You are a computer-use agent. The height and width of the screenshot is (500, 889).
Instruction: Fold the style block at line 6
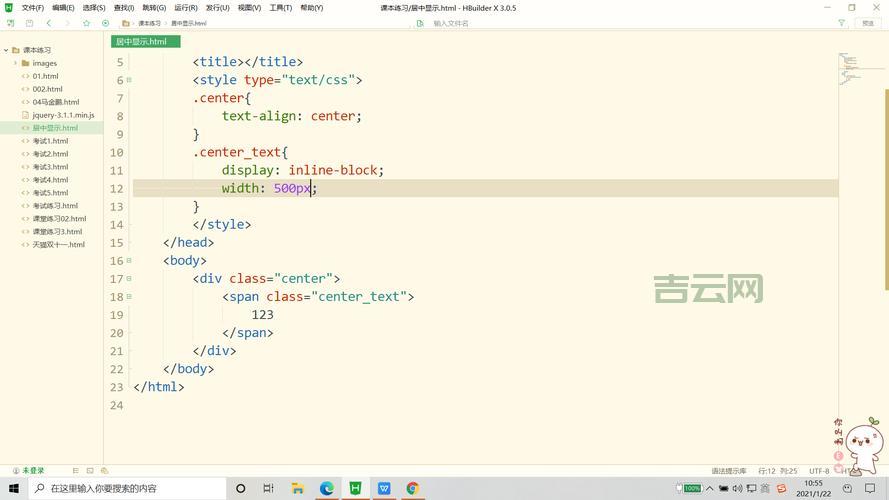129,80
